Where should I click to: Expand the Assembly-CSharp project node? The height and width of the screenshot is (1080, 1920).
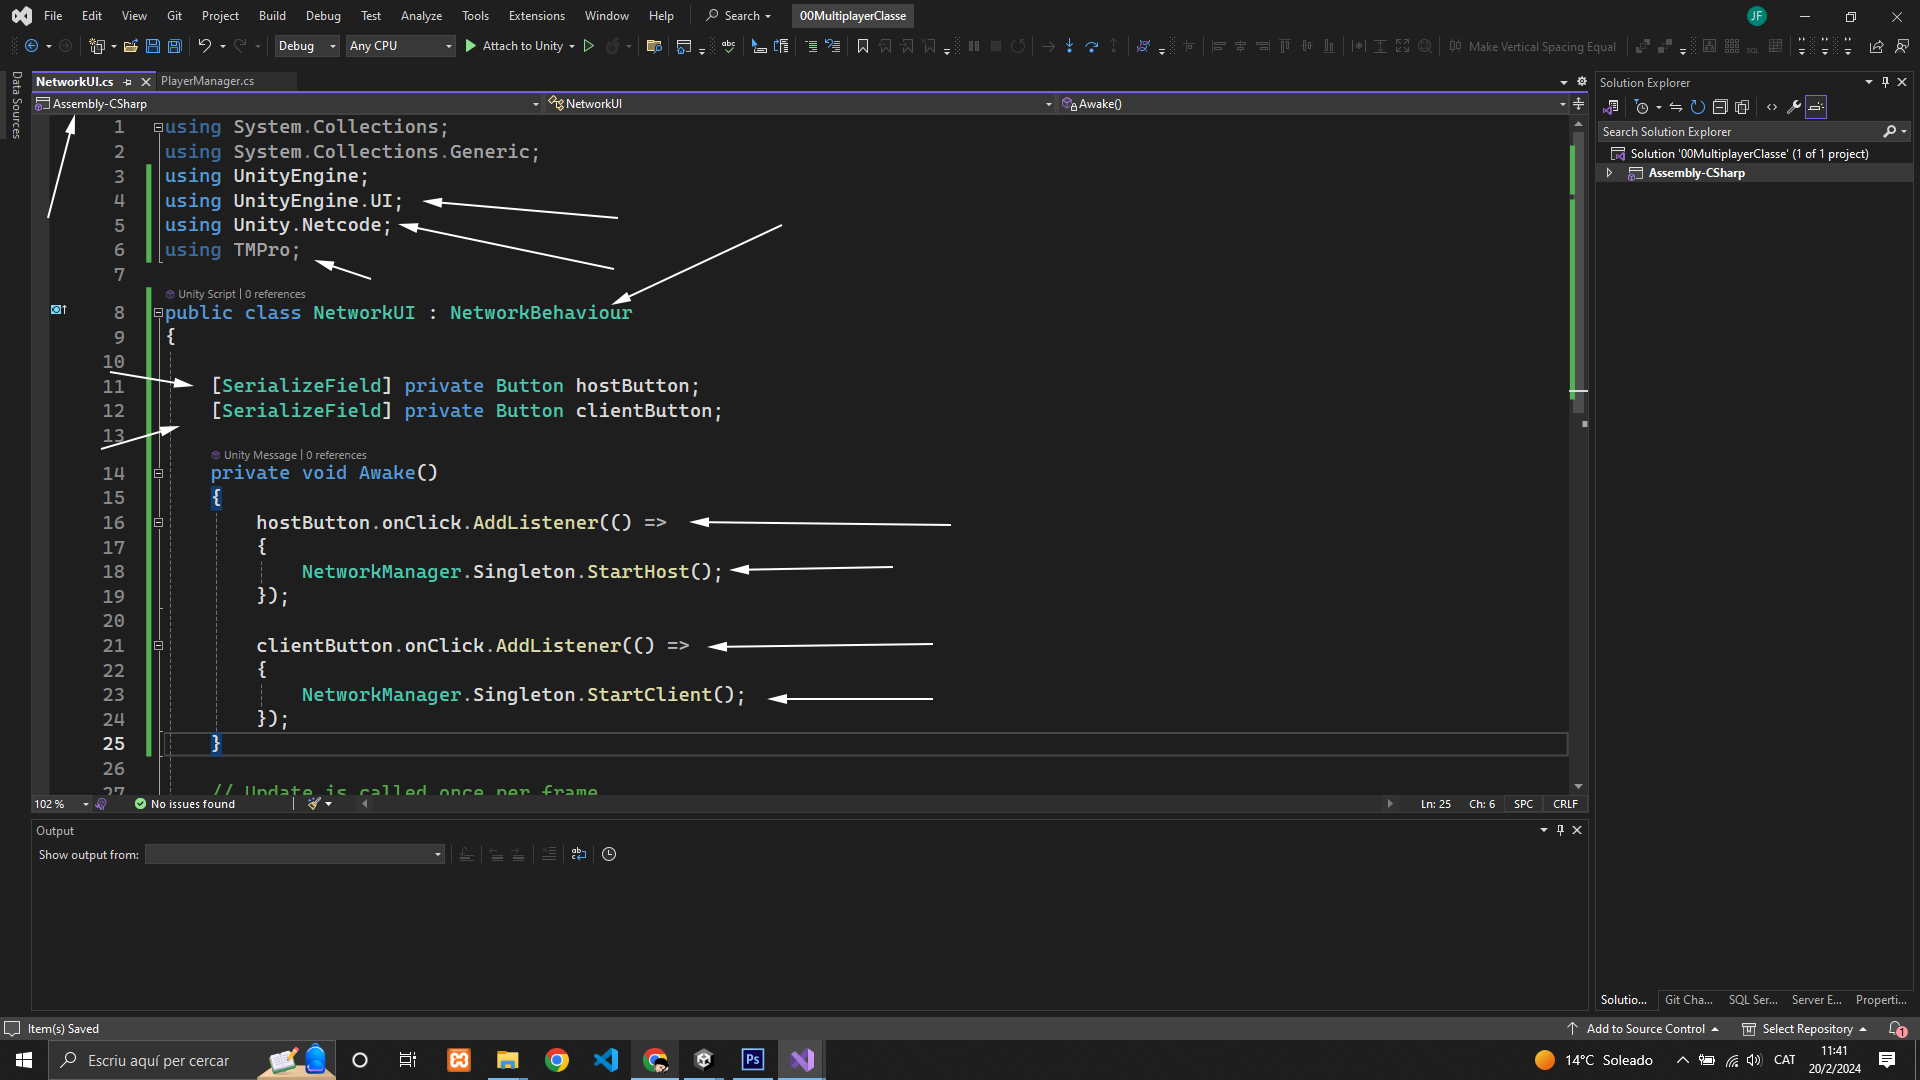pos(1609,173)
